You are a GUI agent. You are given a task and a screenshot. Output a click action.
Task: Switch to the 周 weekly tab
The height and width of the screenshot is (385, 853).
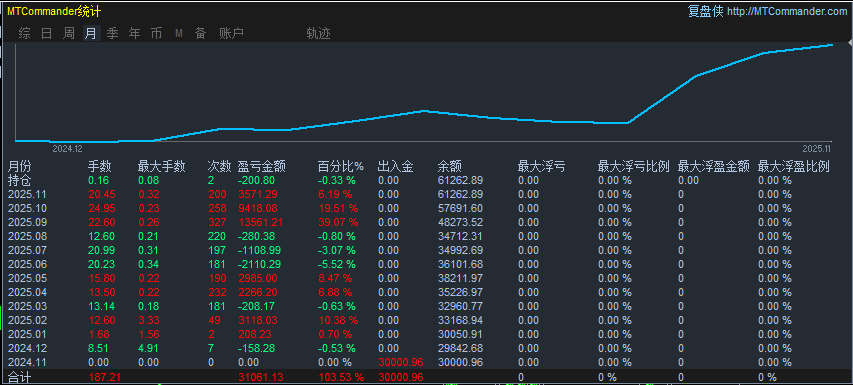[69, 34]
